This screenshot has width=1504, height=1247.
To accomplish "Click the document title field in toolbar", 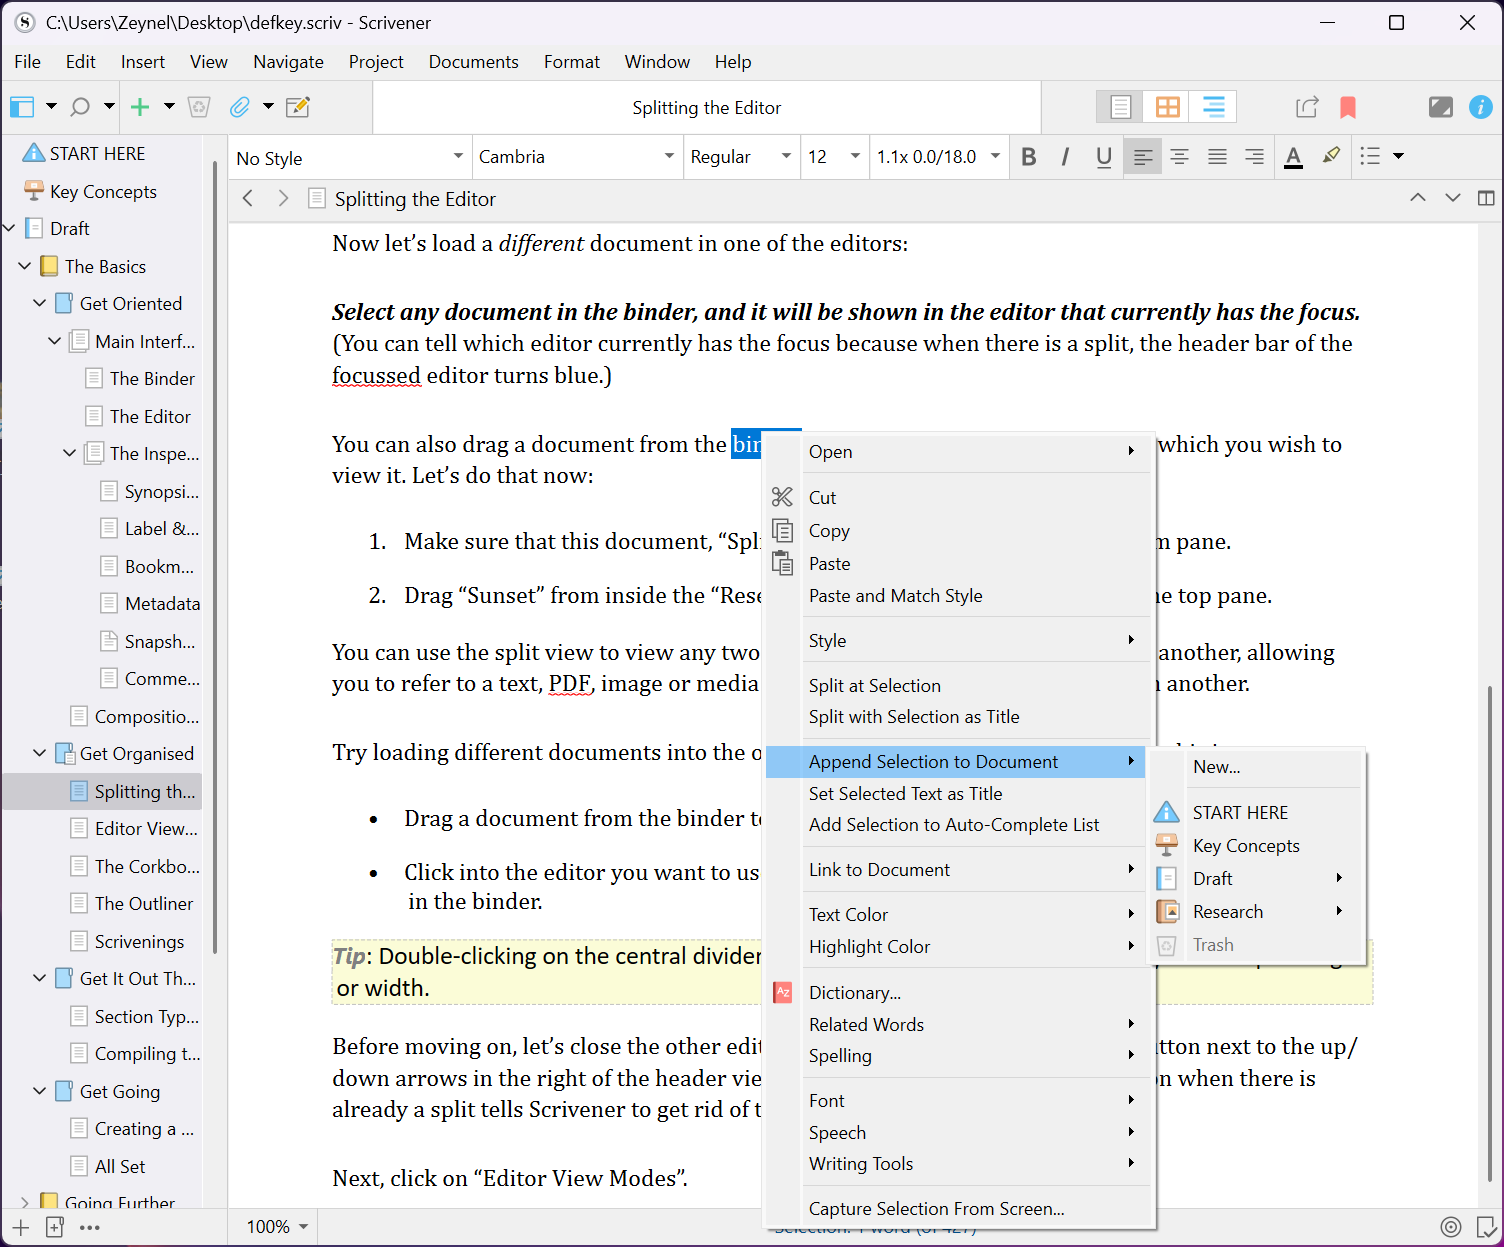I will coord(707,107).
